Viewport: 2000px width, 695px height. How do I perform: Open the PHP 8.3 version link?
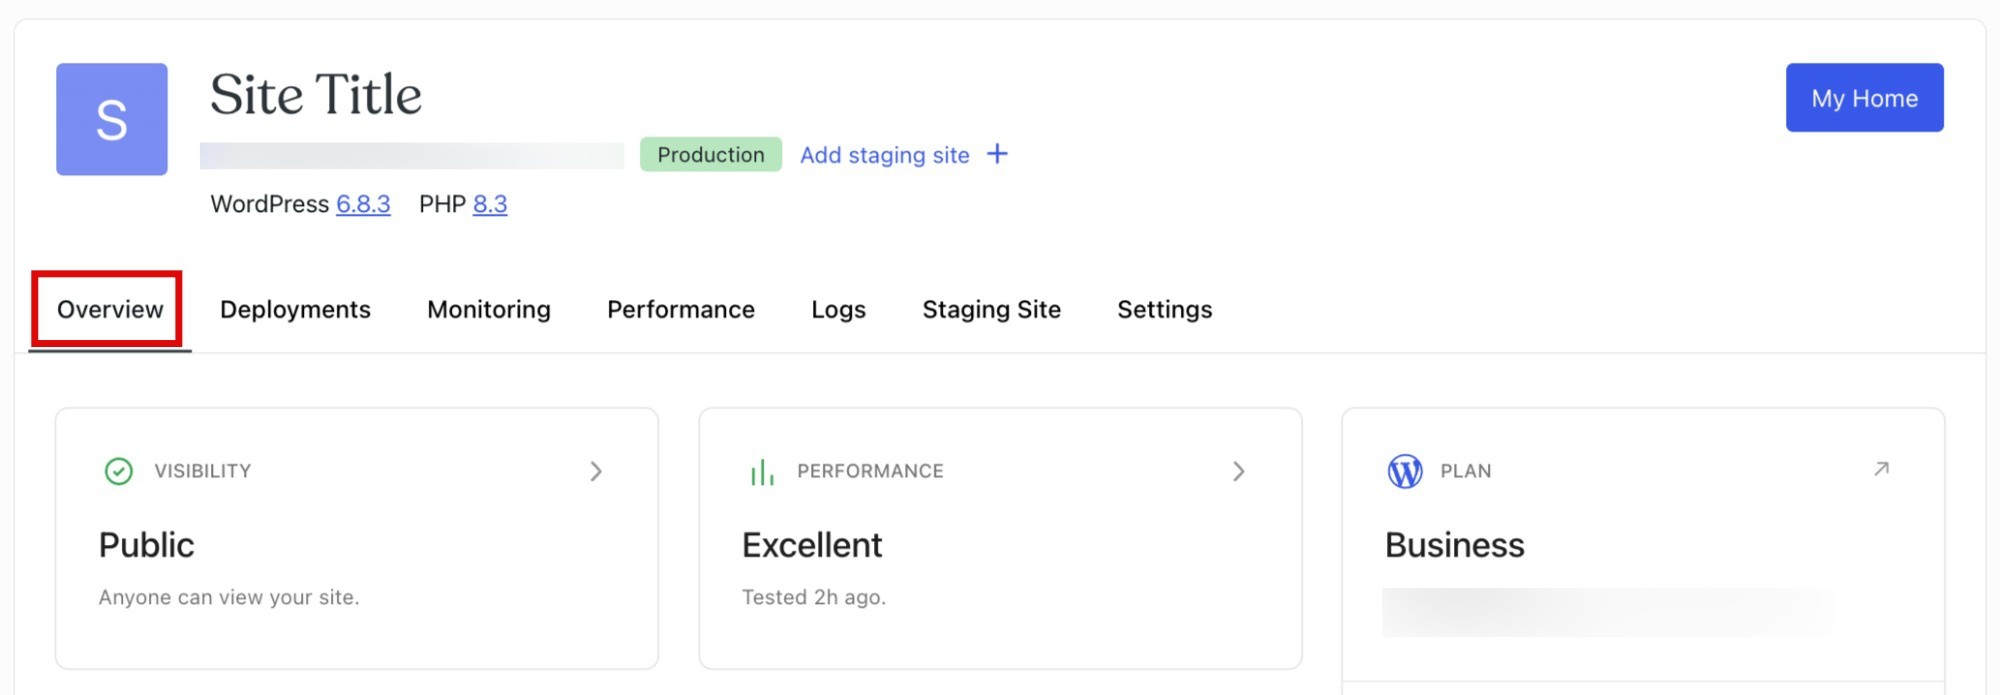click(x=490, y=204)
